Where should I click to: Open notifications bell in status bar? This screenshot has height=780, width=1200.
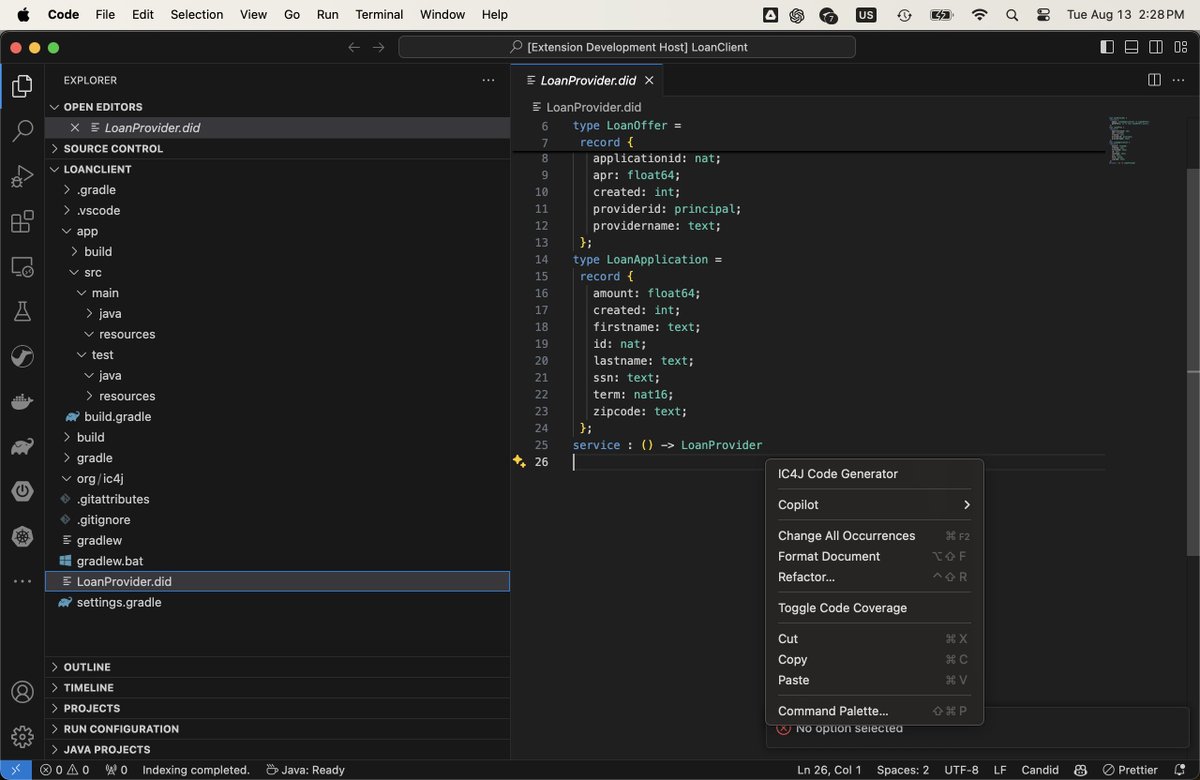[1181, 770]
